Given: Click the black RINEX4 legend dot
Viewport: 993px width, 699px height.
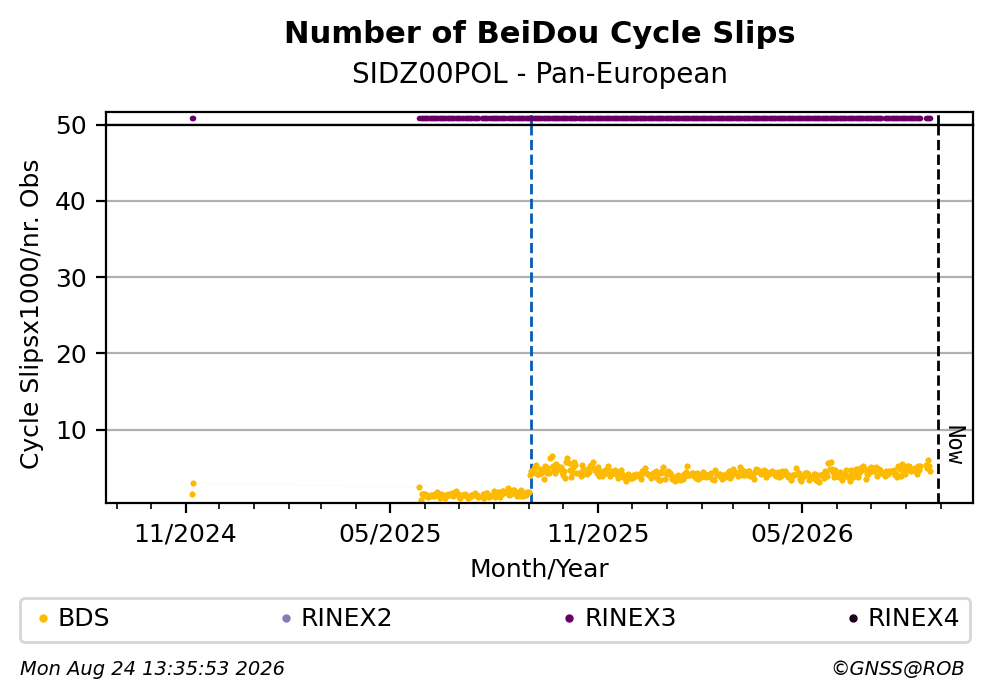Looking at the screenshot, I should pyautogui.click(x=853, y=619).
